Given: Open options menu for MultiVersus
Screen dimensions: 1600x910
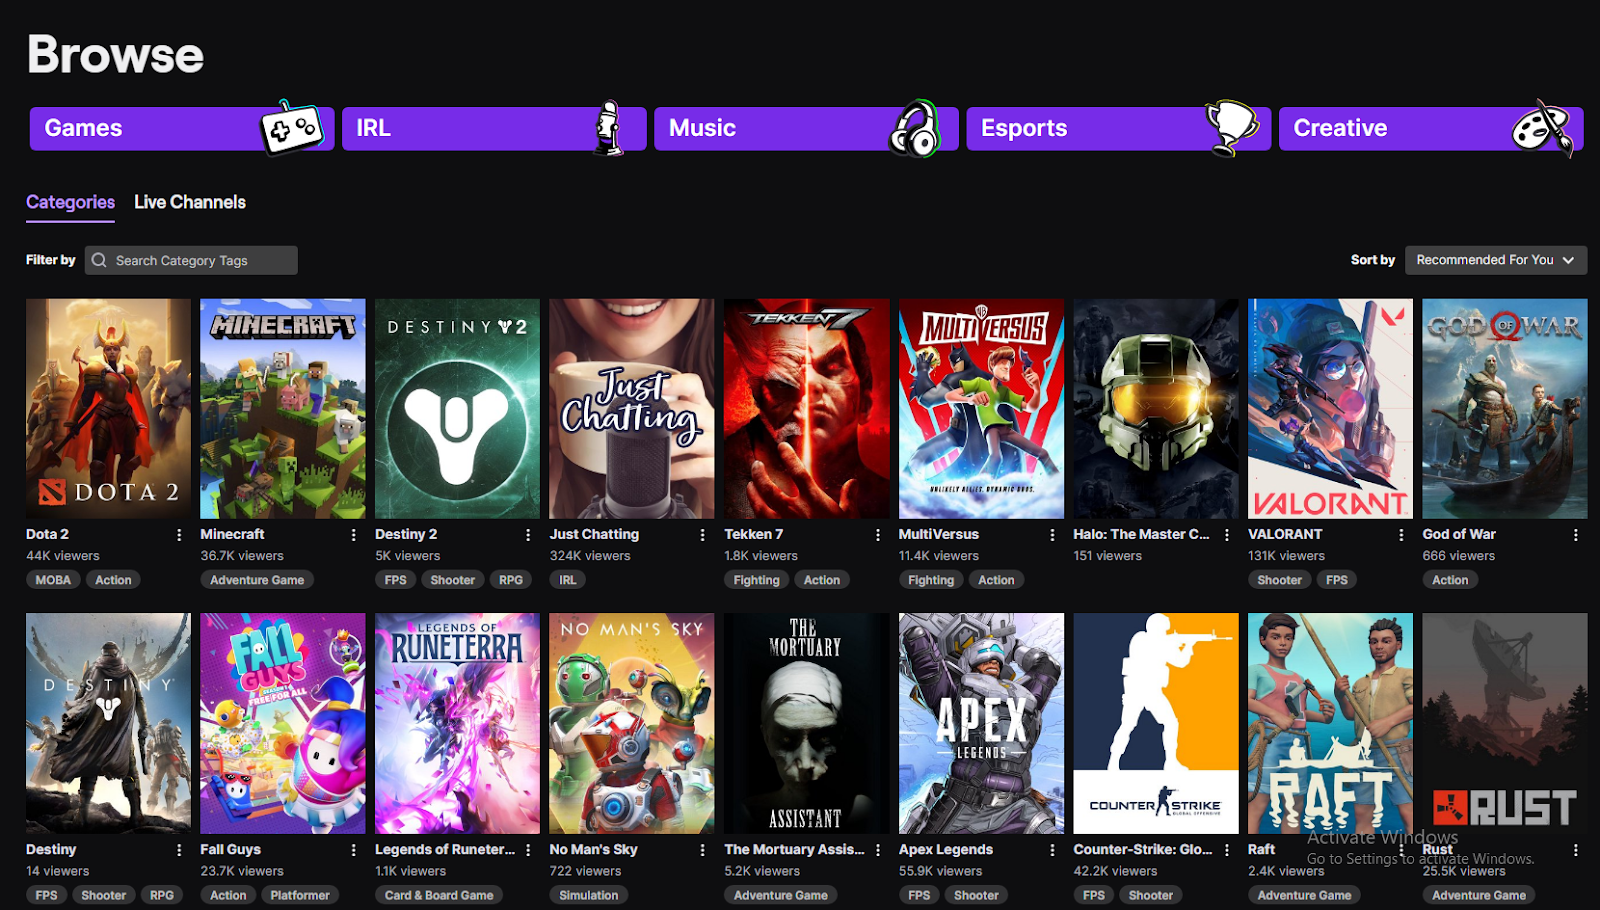Looking at the screenshot, I should 1052,535.
